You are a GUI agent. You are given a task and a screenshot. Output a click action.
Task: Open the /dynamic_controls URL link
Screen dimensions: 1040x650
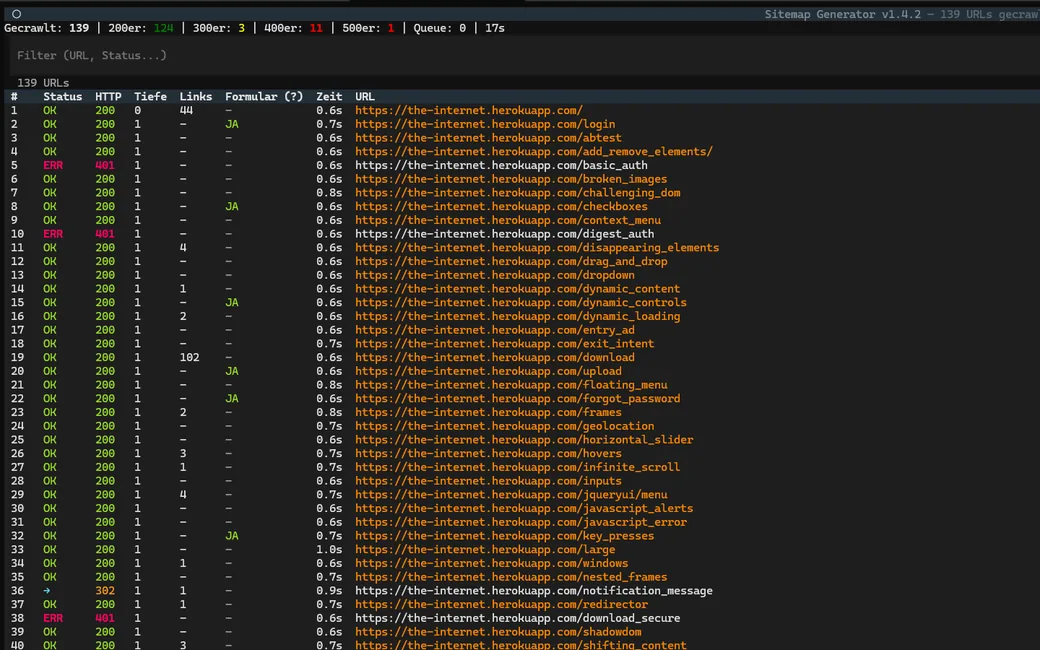pyautogui.click(x=521, y=302)
